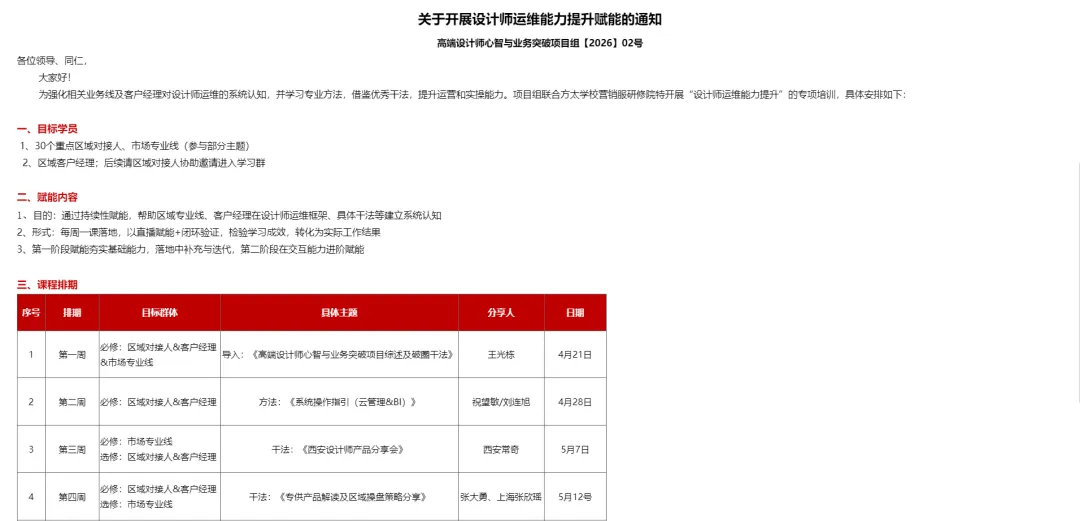This screenshot has width=1080, height=521.
Task: Click the topic '导入：《高端设计师心智与业务突破项目综述及破圈干法》'
Action: pos(339,354)
